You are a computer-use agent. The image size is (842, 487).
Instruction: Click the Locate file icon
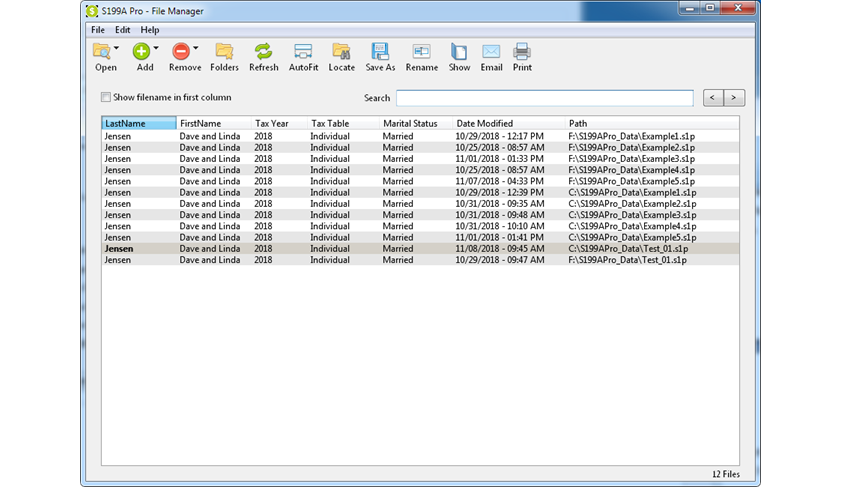(342, 52)
